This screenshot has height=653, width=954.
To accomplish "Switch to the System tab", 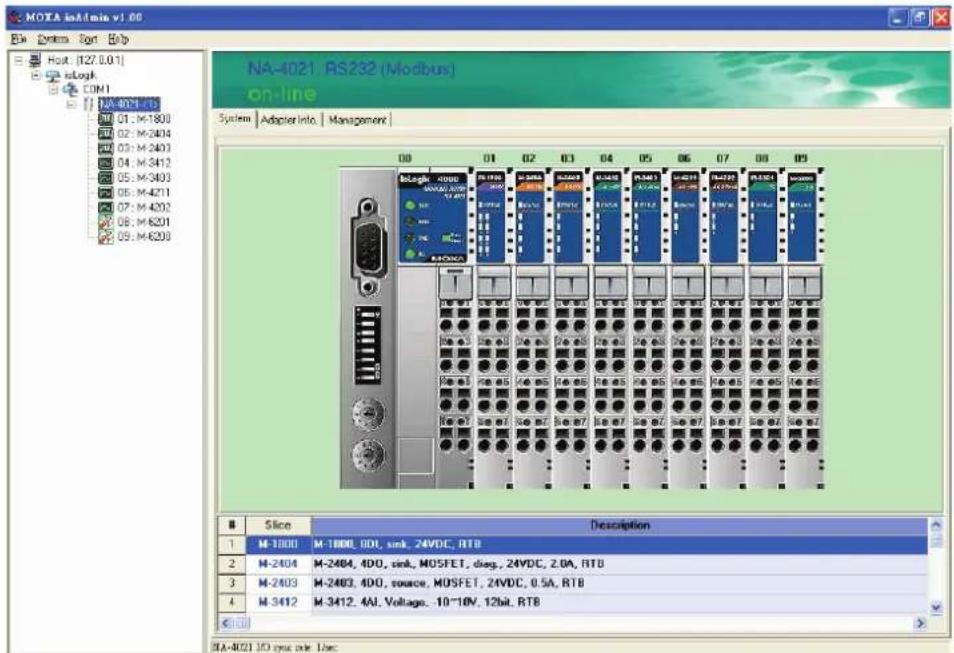I will tap(235, 119).
